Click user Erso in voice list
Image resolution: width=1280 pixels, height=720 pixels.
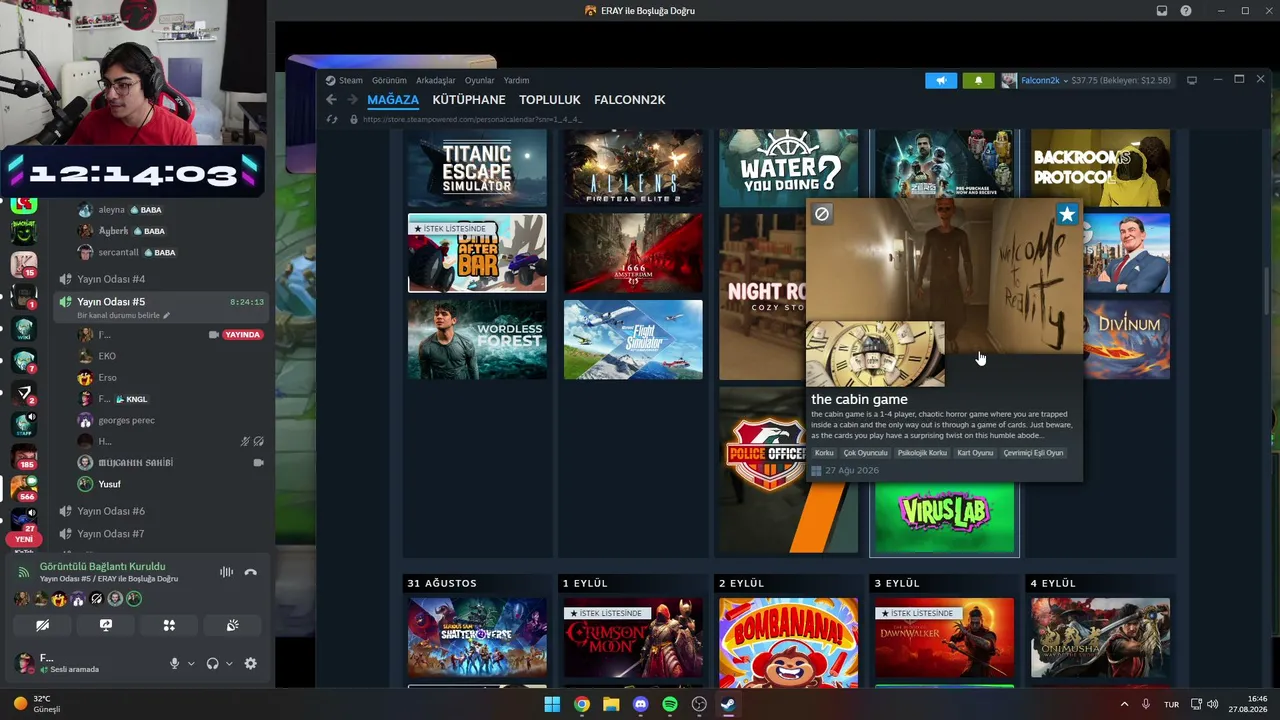(107, 378)
